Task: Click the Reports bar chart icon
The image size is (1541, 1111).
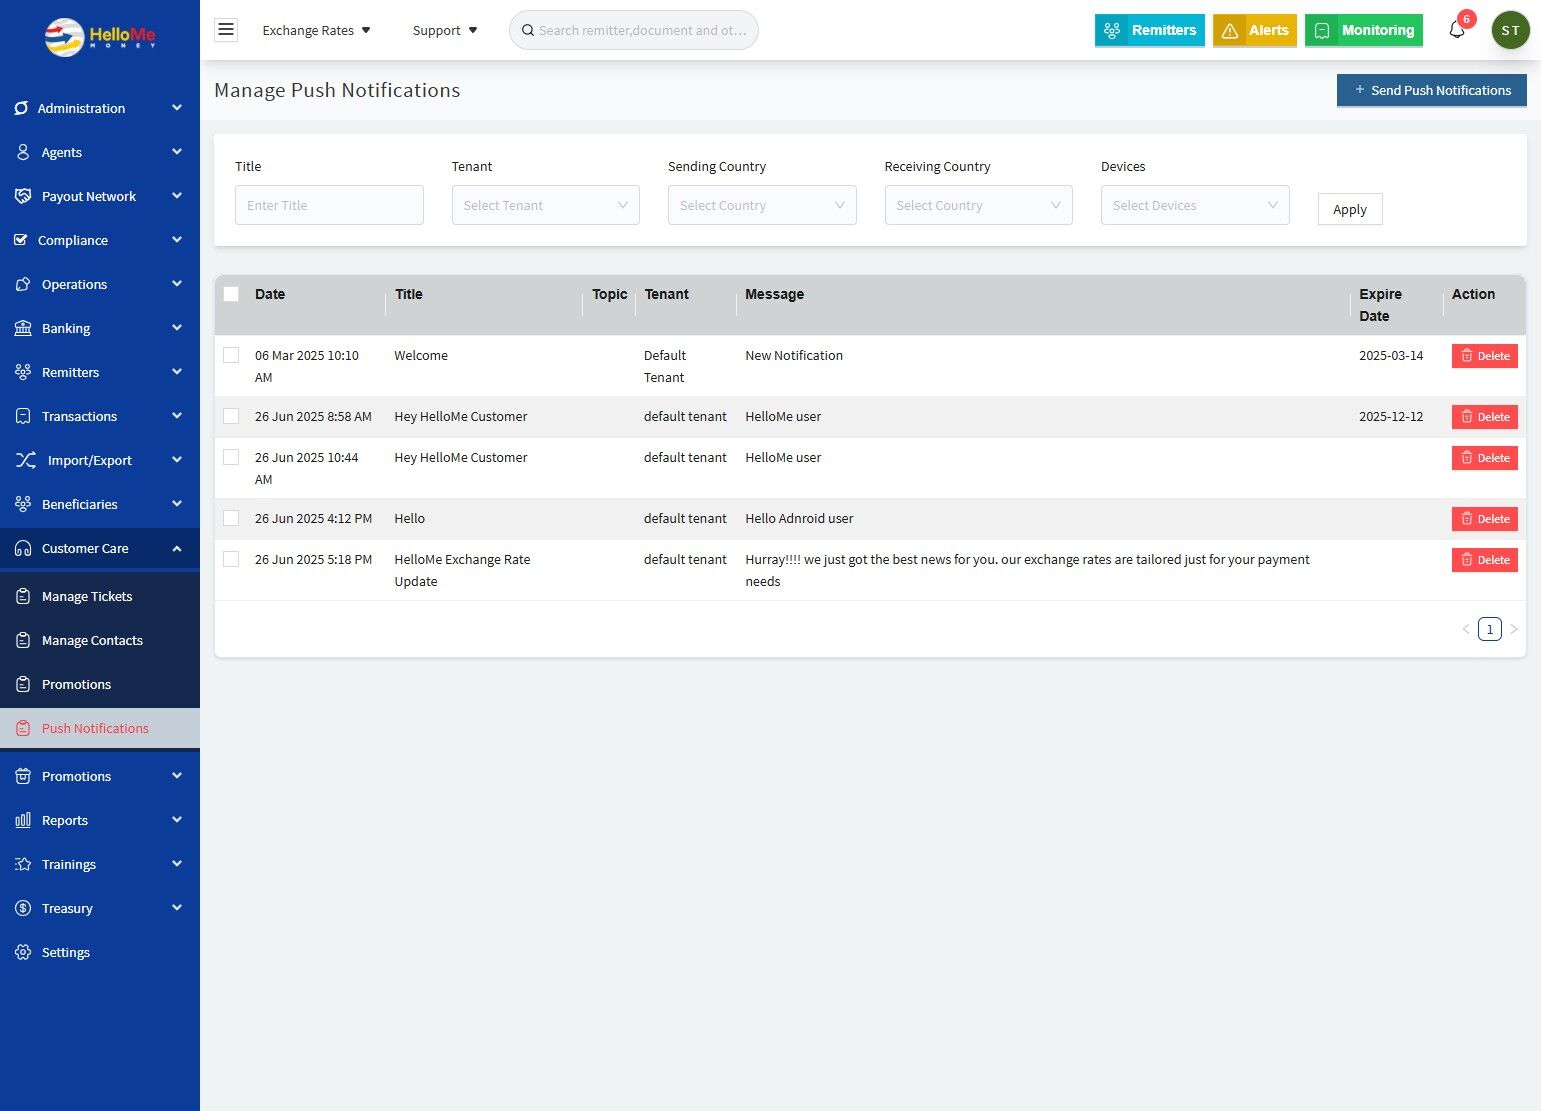Action: pos(23,820)
